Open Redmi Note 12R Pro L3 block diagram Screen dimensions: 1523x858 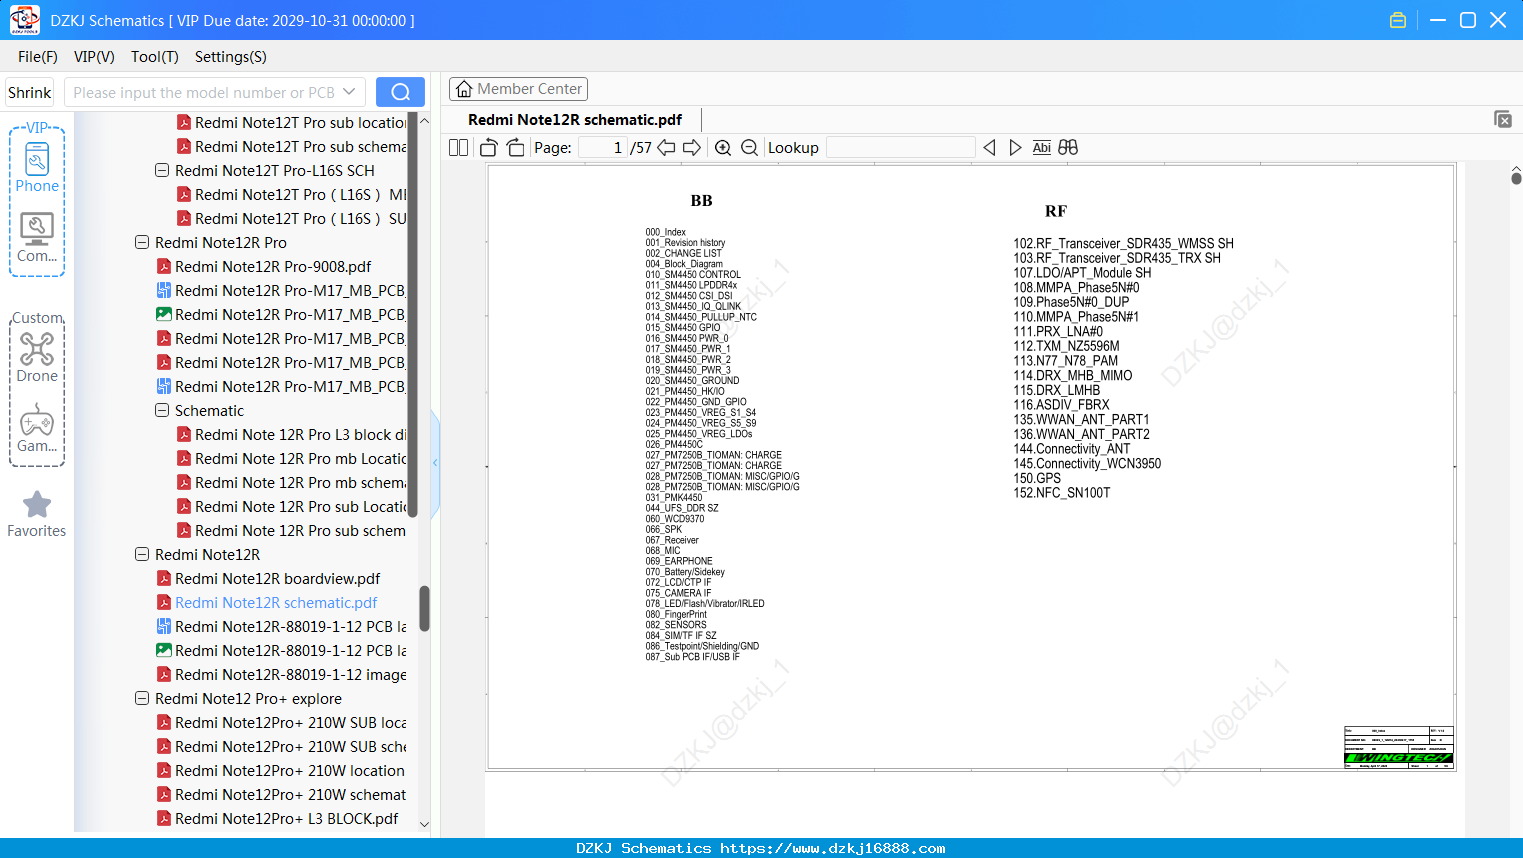(x=291, y=435)
